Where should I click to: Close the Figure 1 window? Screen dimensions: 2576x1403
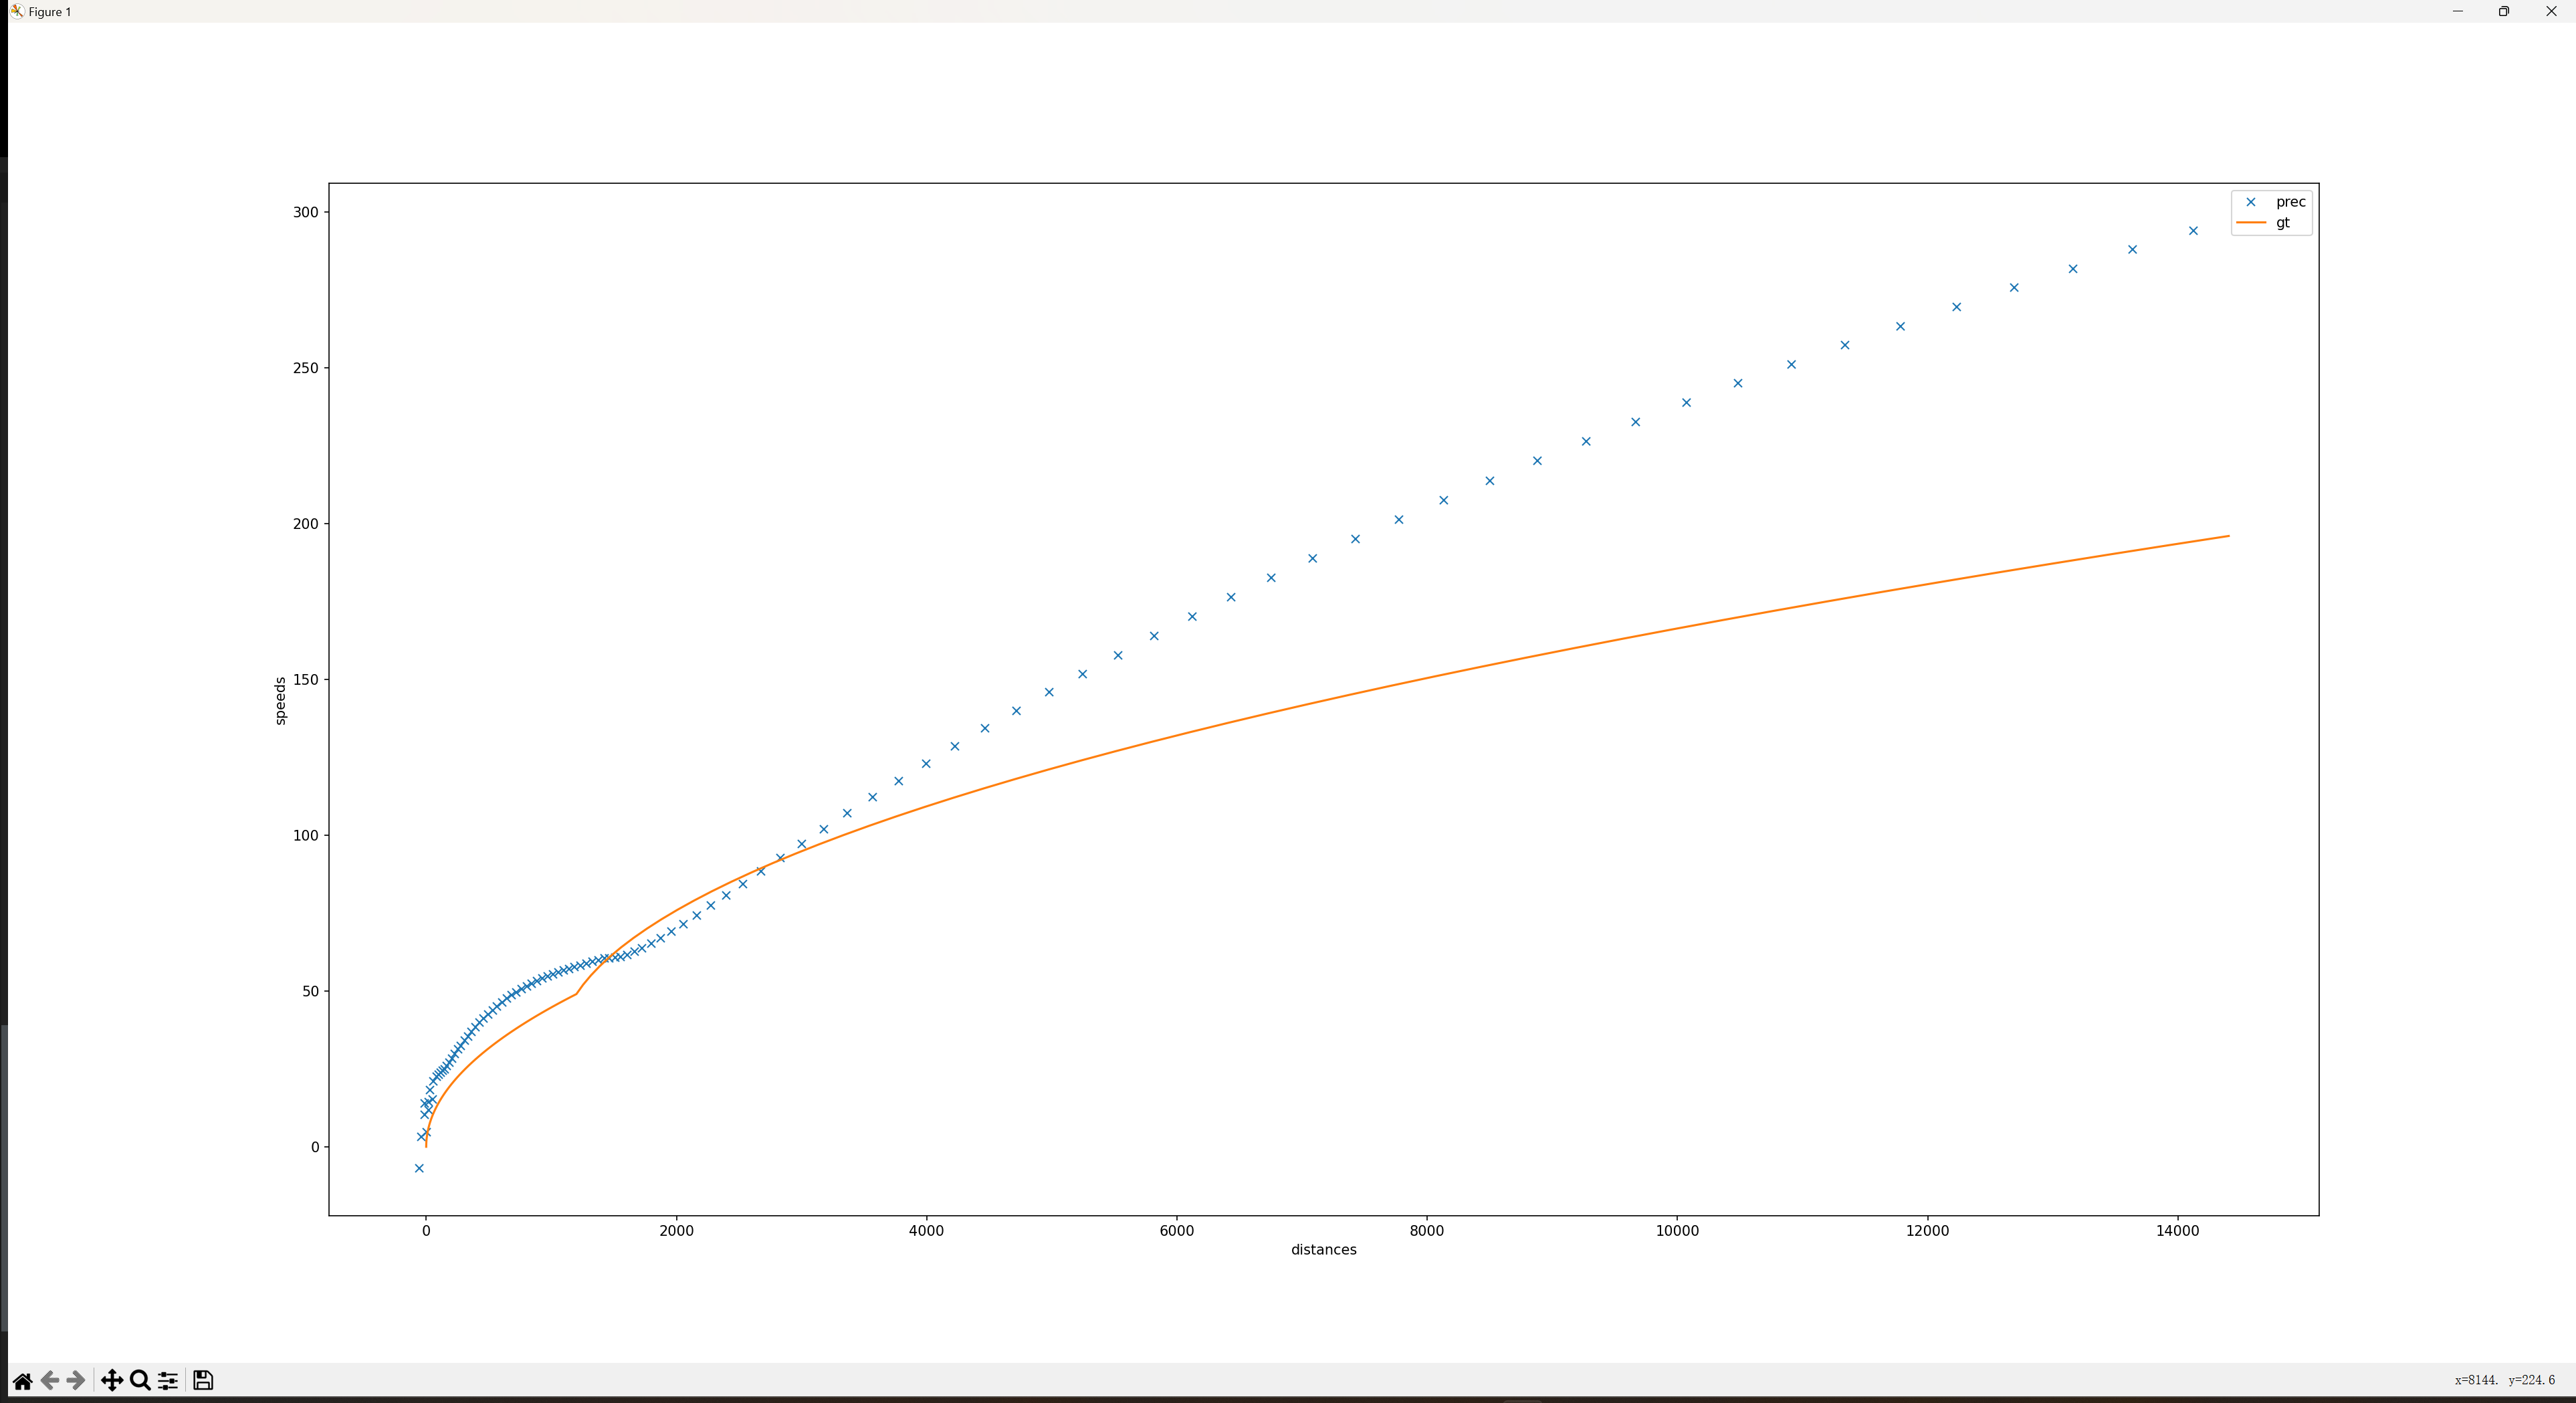[2551, 11]
